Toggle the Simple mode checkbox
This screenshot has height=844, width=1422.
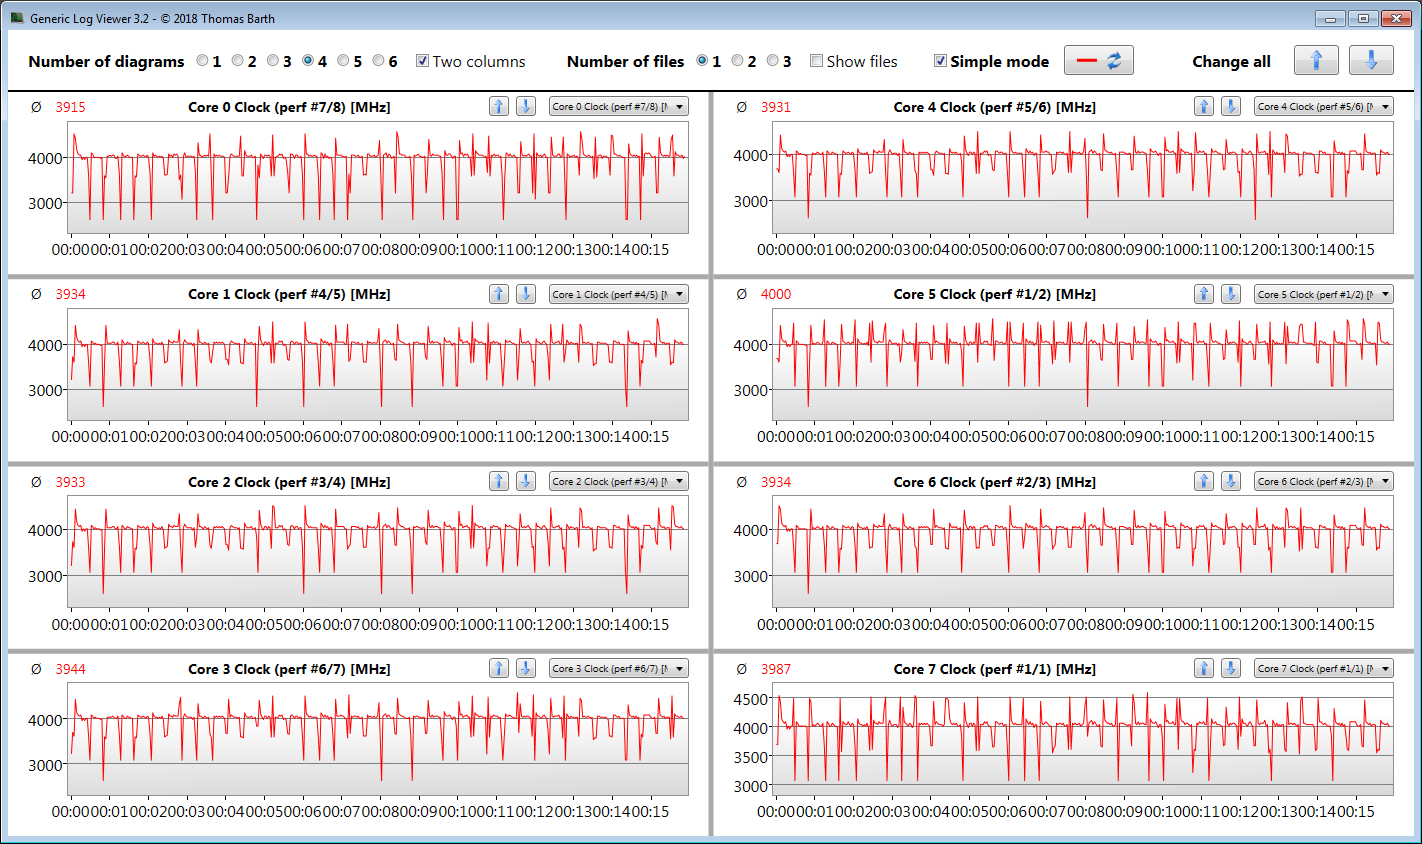940,61
